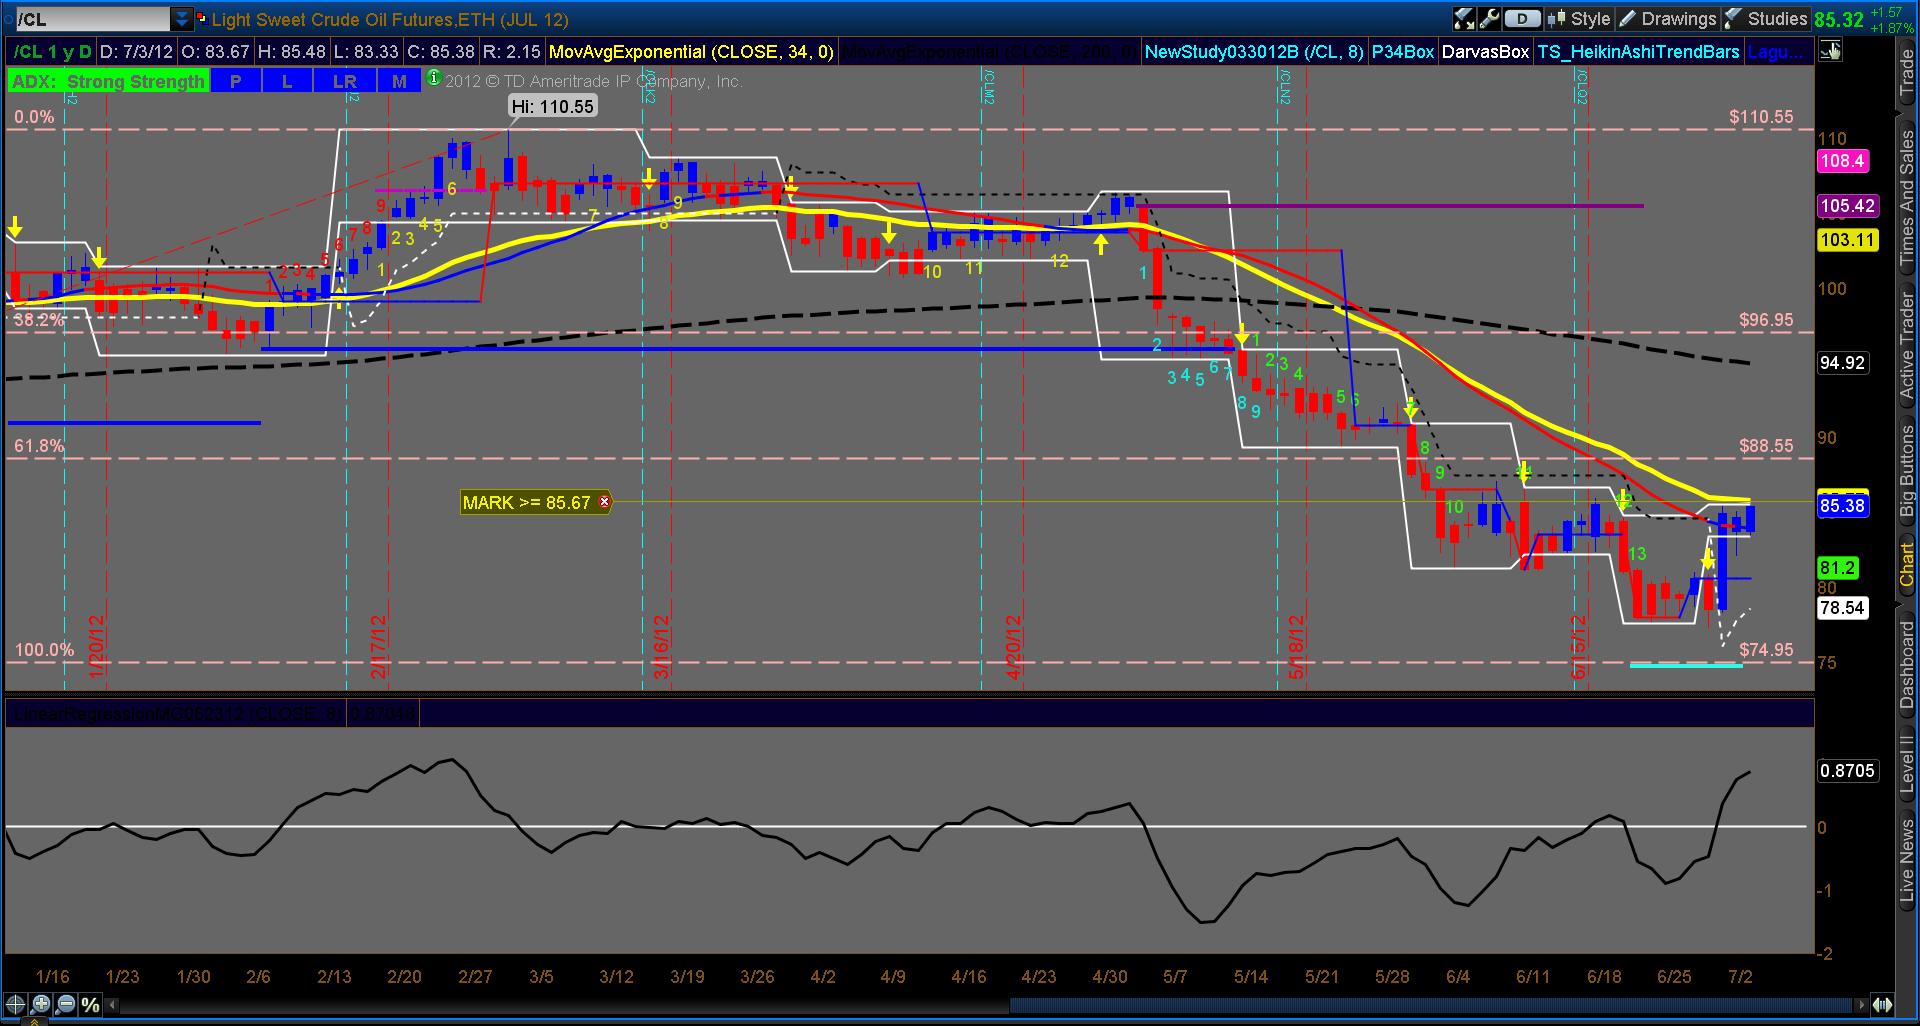Select the P34Box study label
Image resolution: width=1920 pixels, height=1026 pixels.
1403,52
